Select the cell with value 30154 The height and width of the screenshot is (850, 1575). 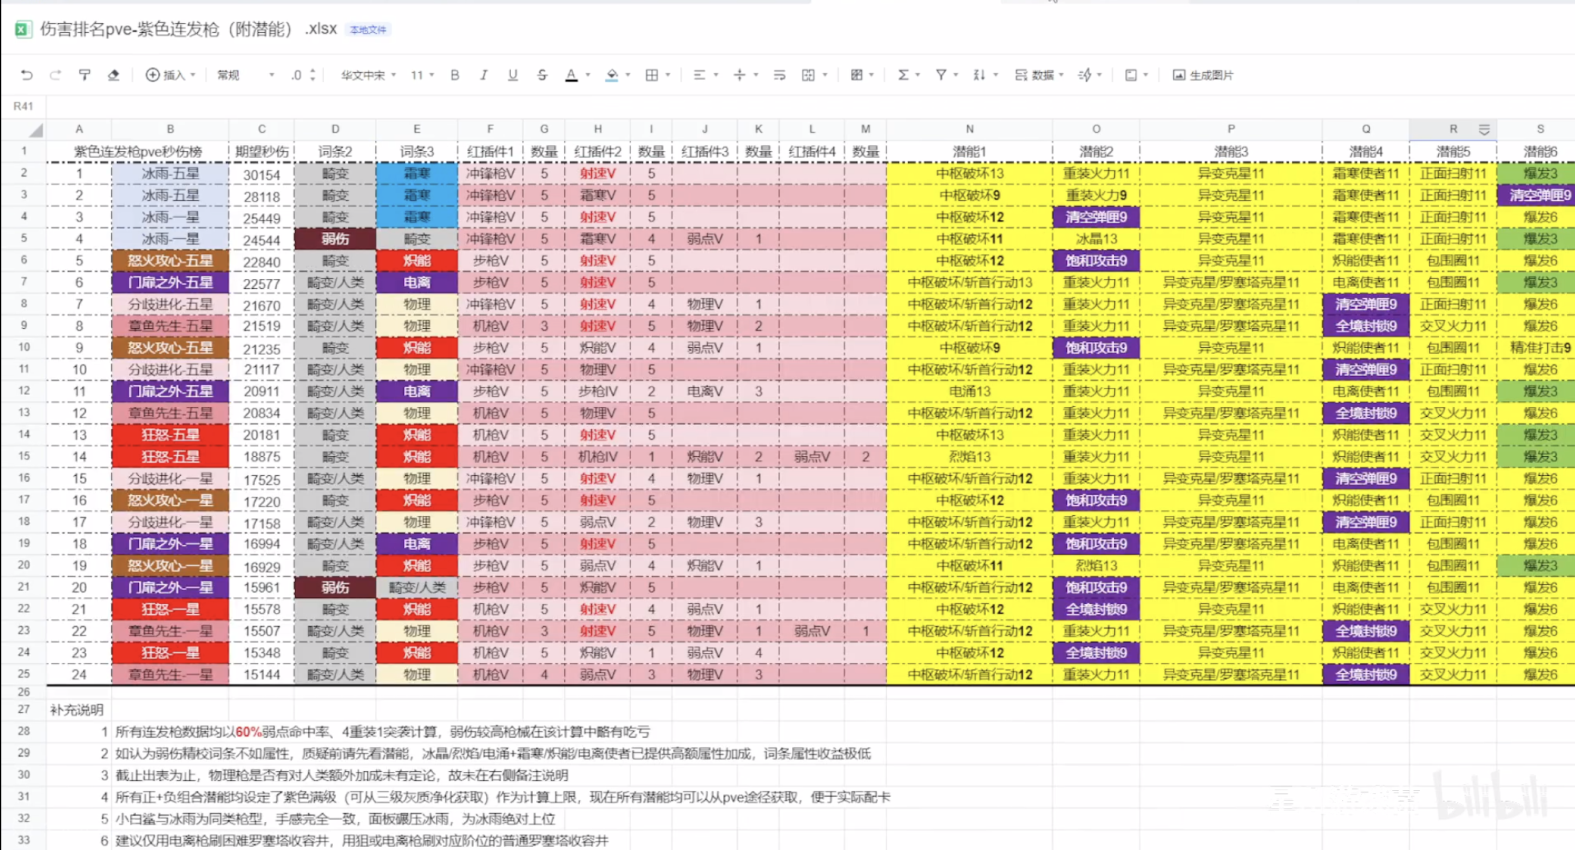click(x=262, y=174)
